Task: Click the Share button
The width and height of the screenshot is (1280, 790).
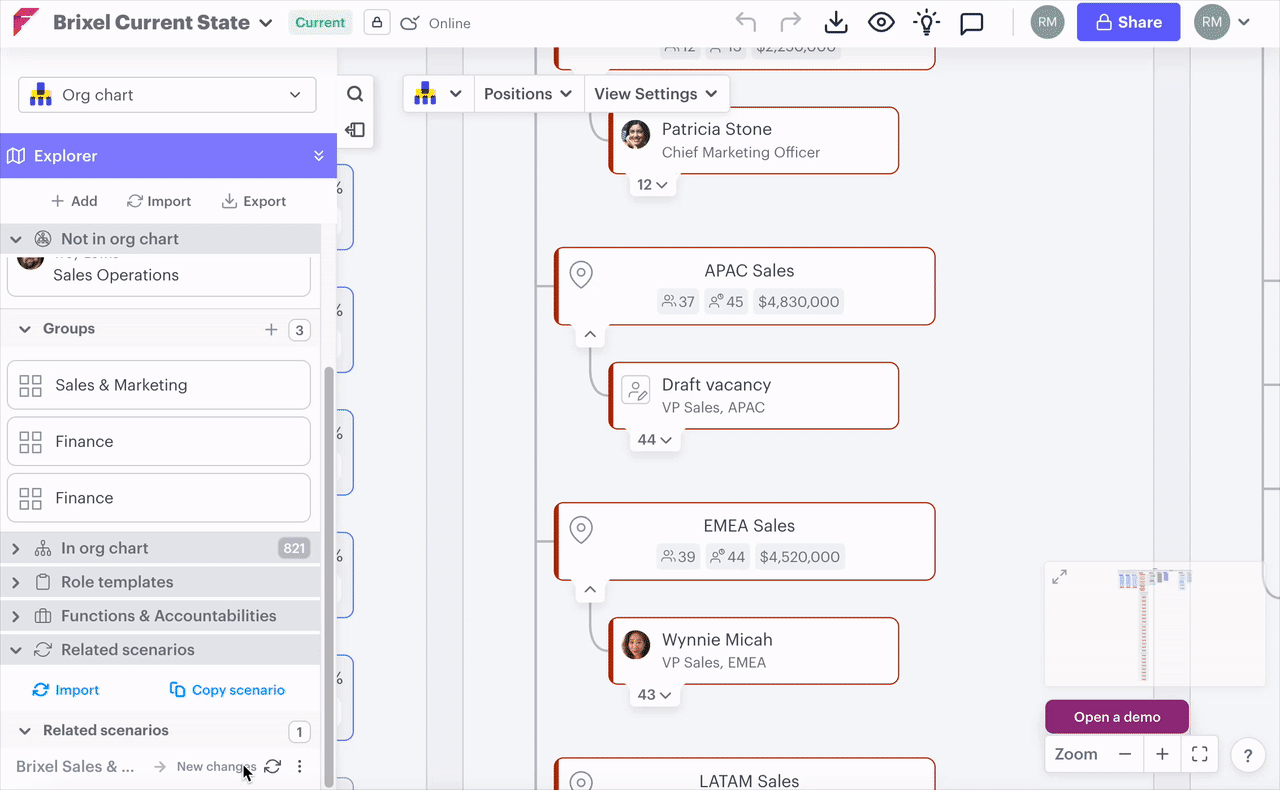Action: [1128, 23]
